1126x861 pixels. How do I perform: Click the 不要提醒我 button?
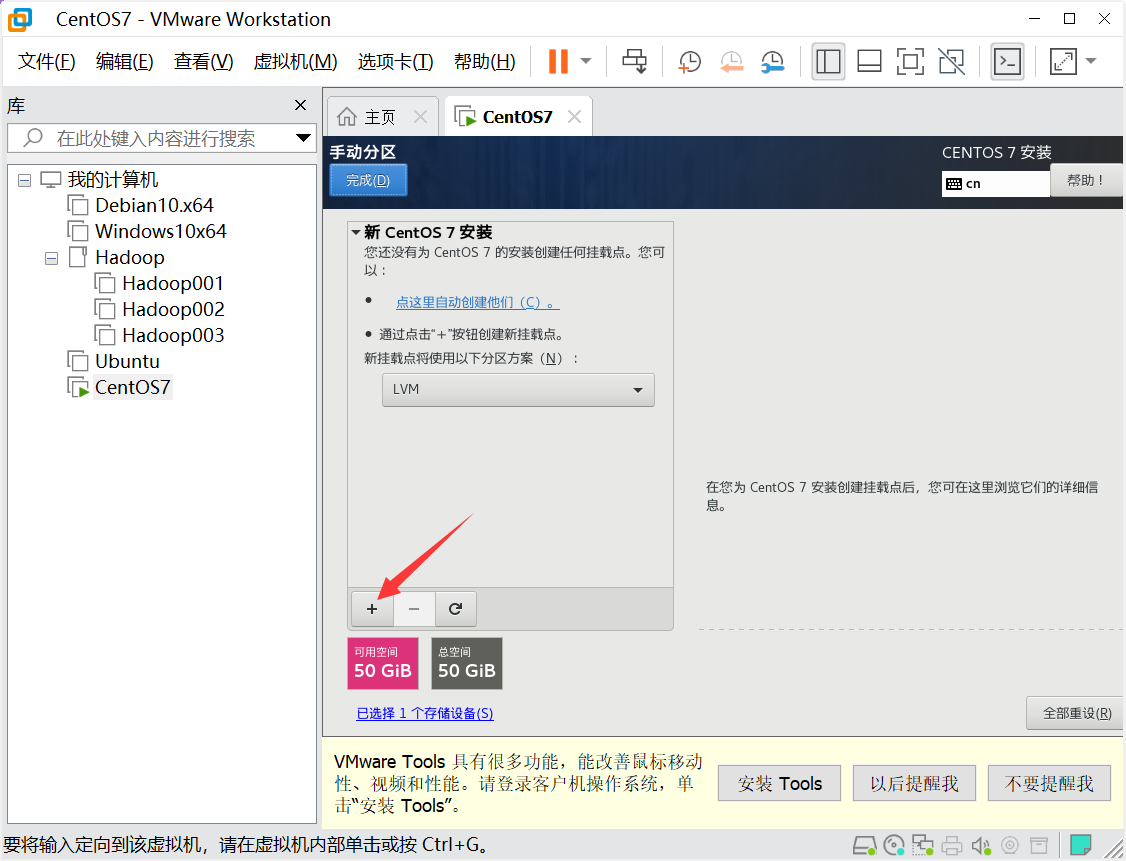pyautogui.click(x=1049, y=783)
